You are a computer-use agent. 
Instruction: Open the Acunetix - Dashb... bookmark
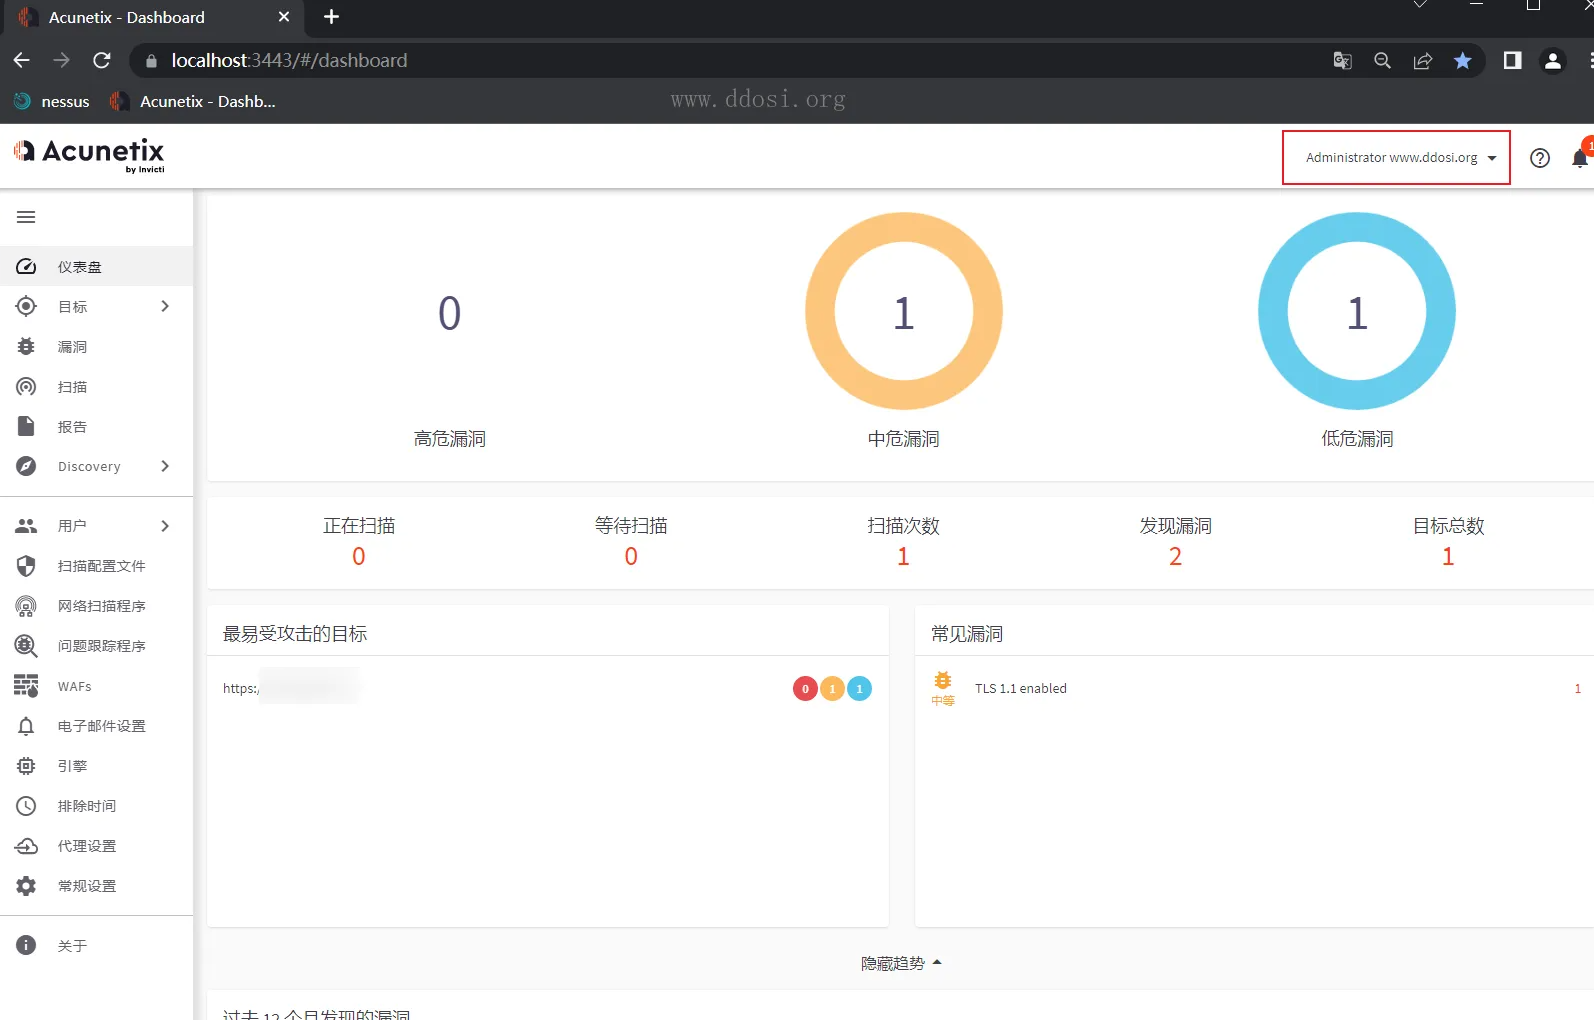tap(193, 101)
